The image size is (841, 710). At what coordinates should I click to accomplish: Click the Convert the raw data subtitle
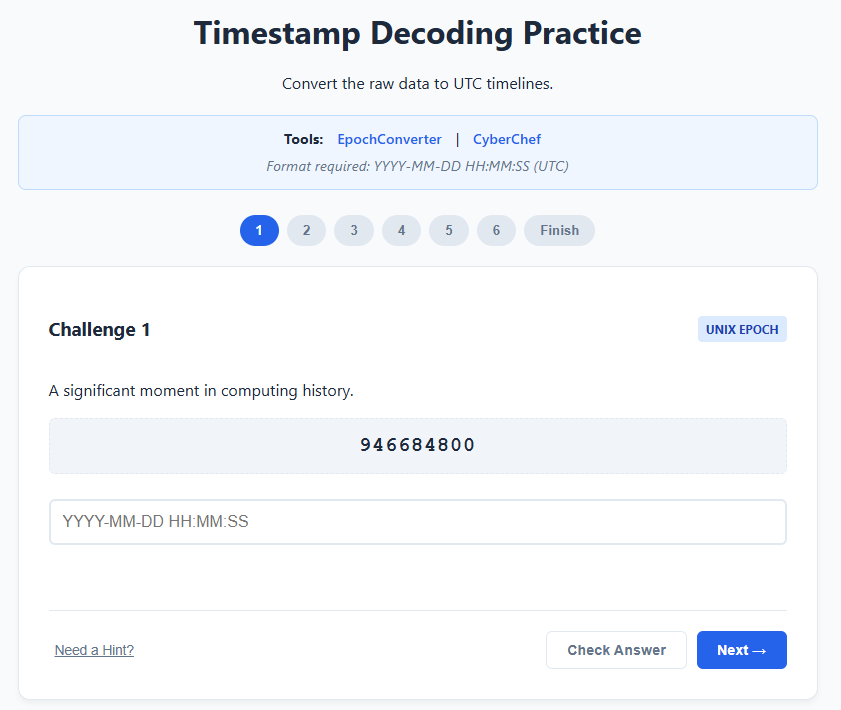(x=418, y=84)
